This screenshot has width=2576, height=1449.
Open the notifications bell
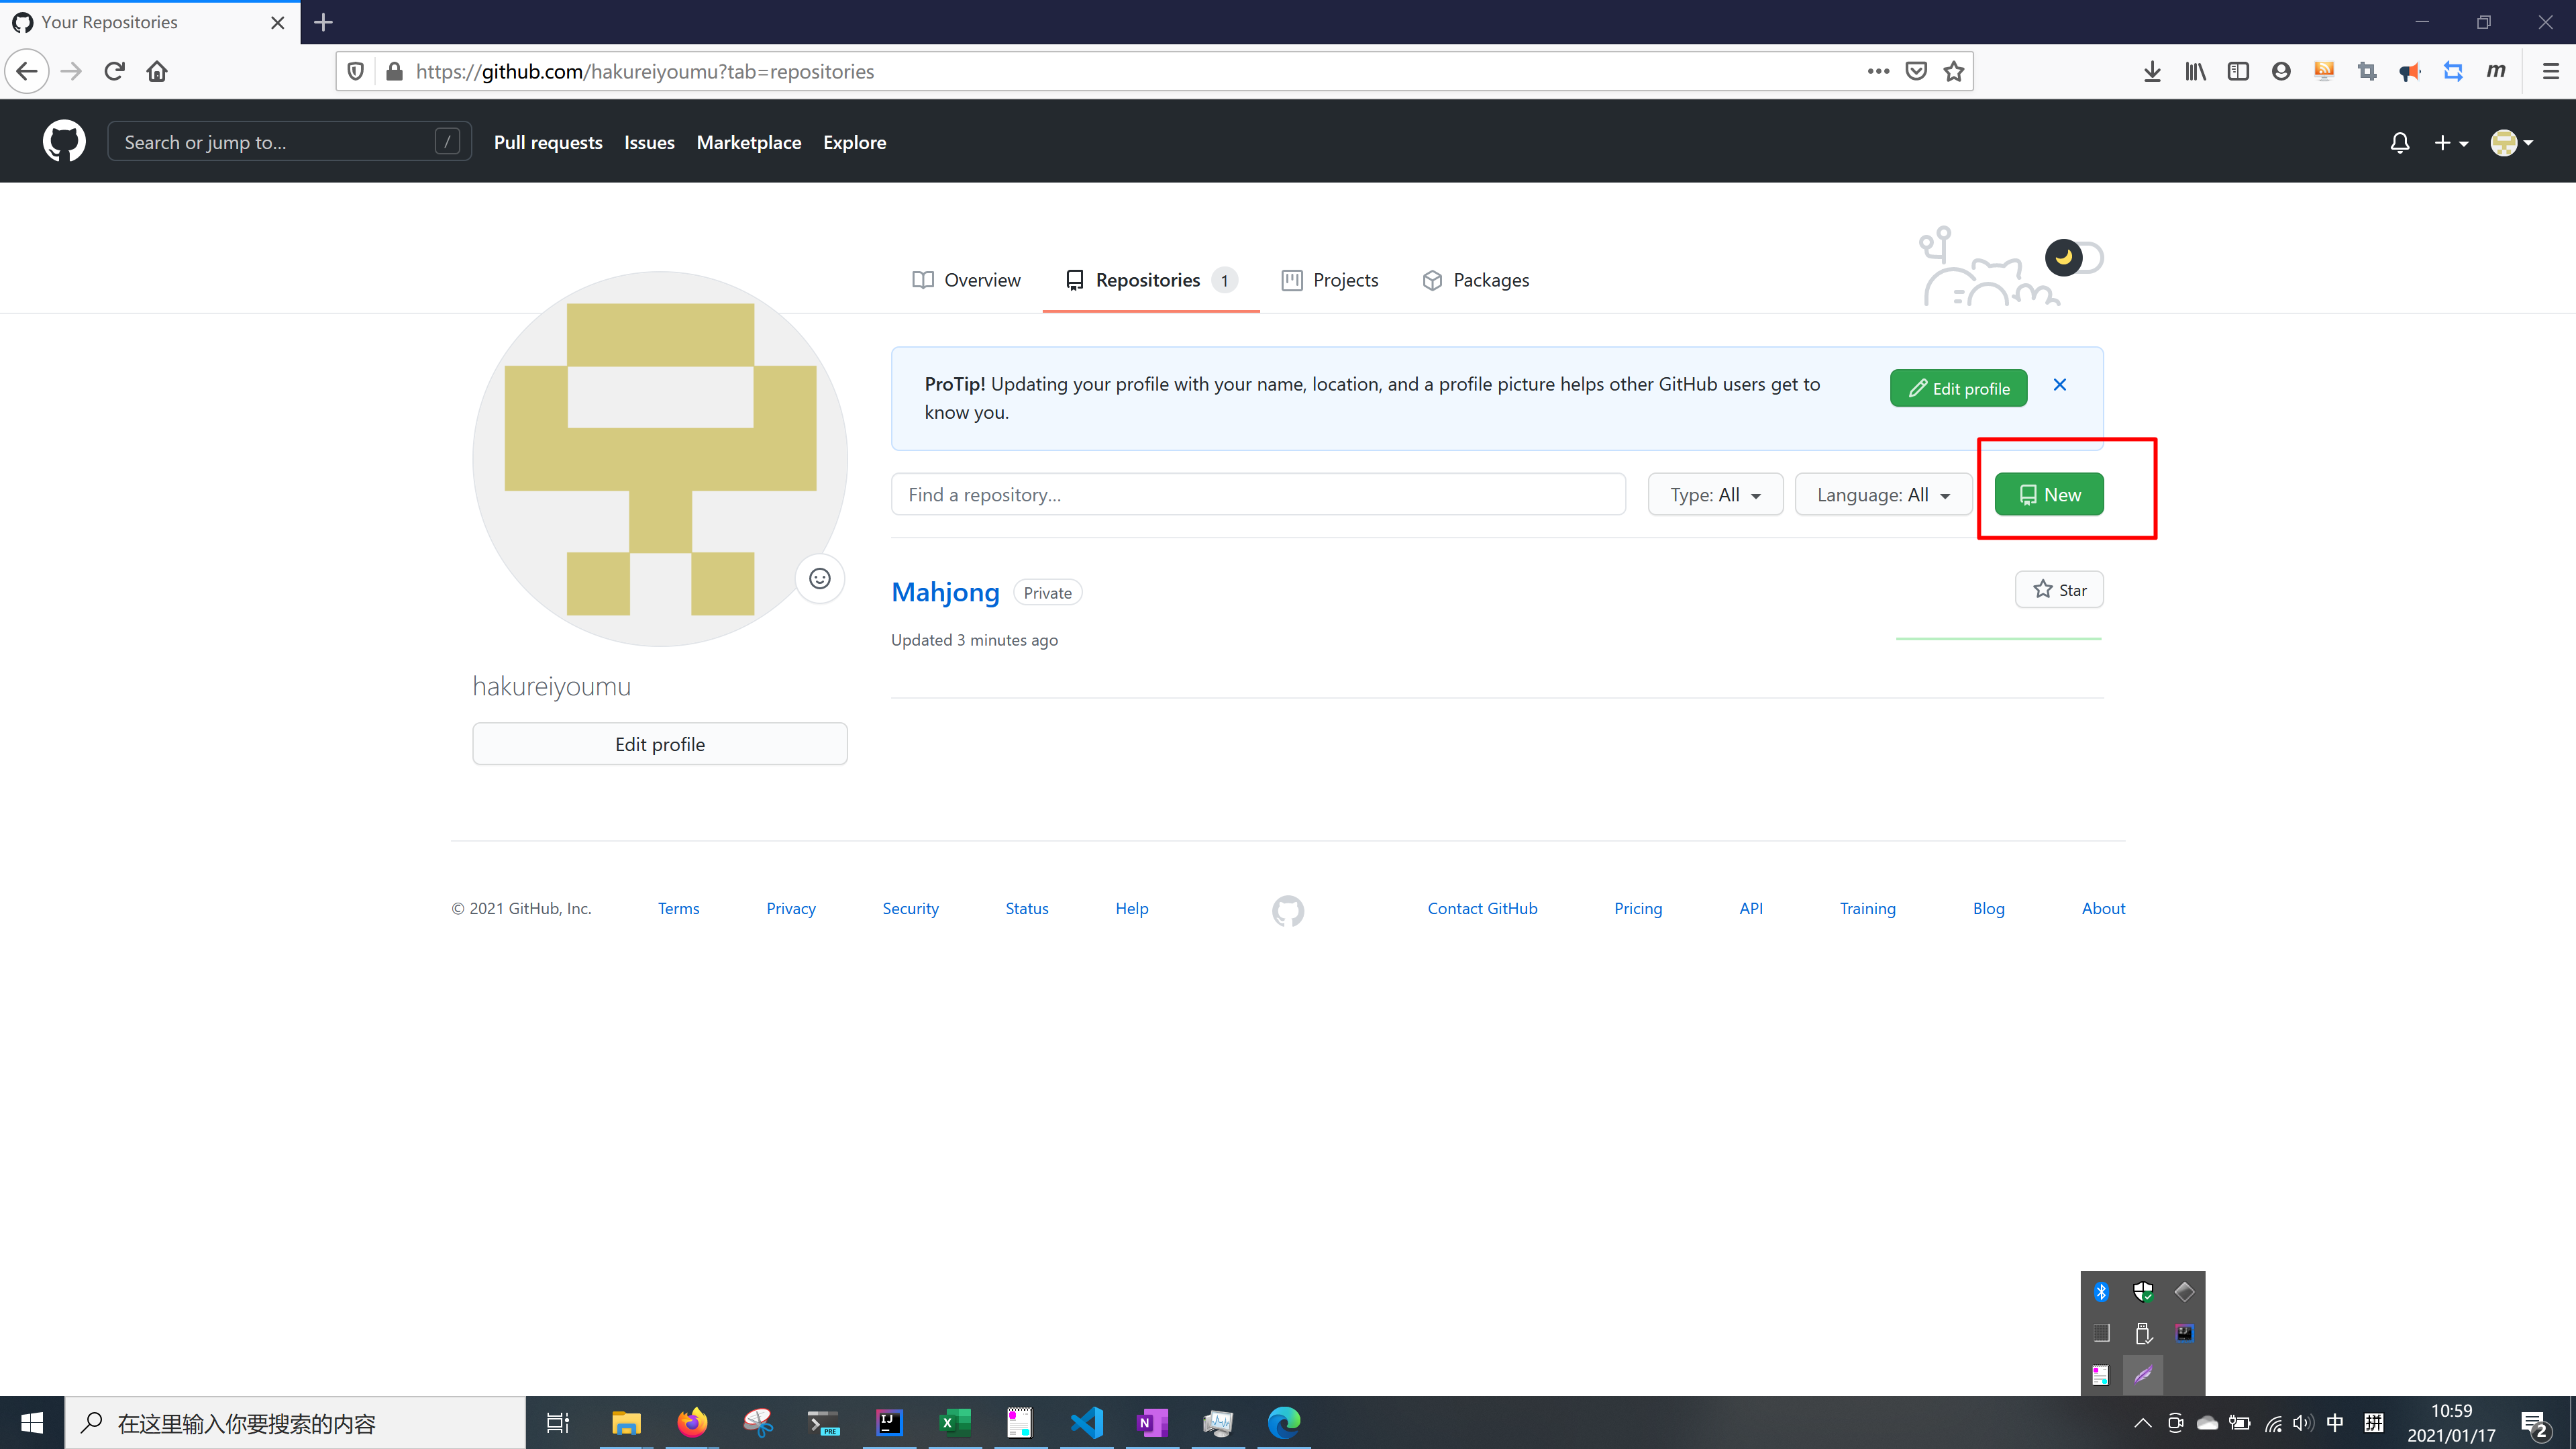tap(2399, 143)
